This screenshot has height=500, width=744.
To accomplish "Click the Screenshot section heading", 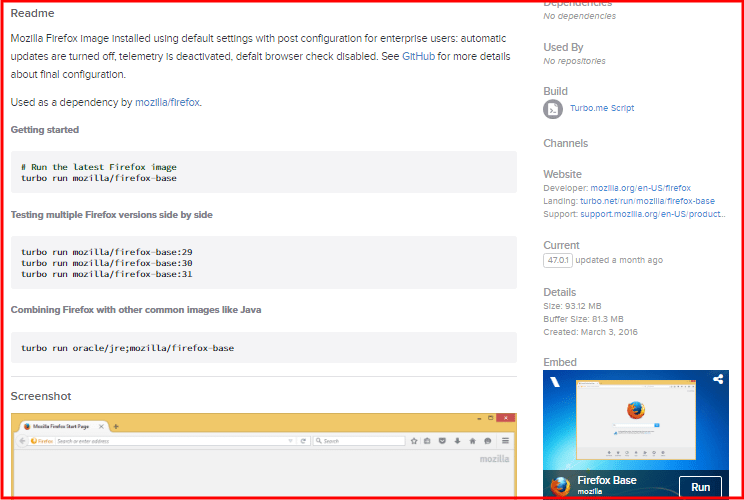I will coord(41,396).
